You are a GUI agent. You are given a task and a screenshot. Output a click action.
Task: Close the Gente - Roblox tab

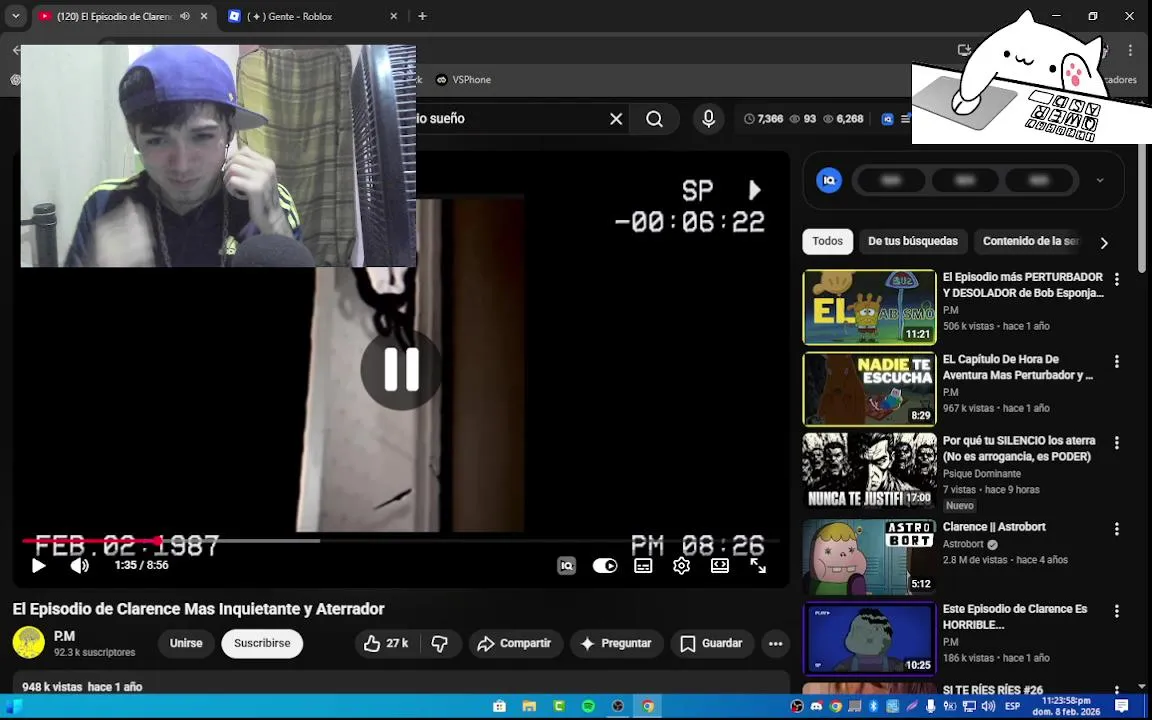[x=393, y=16]
